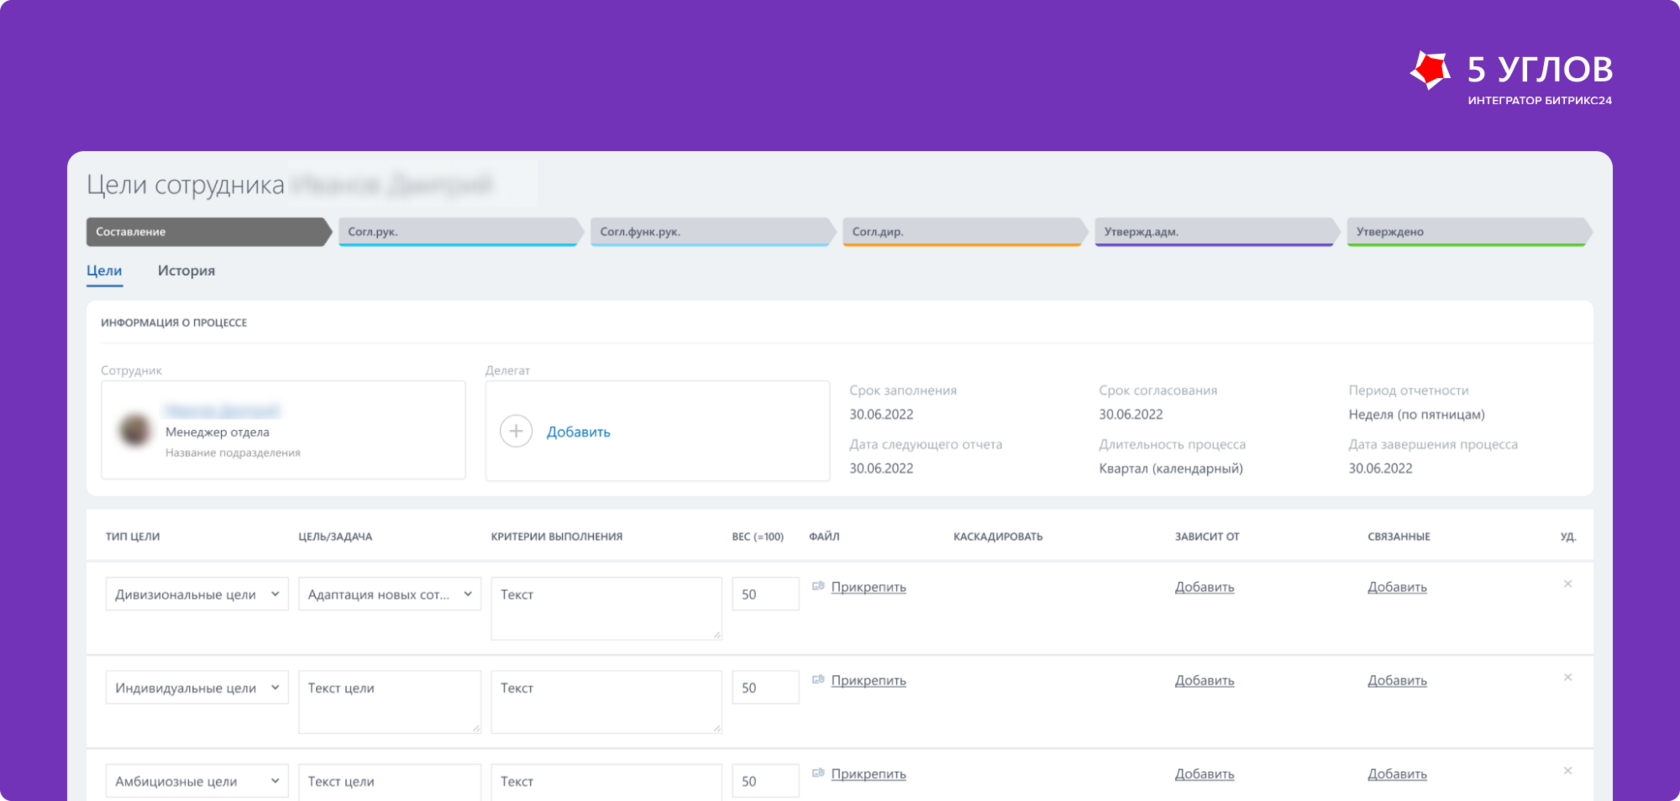Click the Тип цели column header
Screen dimensions: 1680x801
133,537
